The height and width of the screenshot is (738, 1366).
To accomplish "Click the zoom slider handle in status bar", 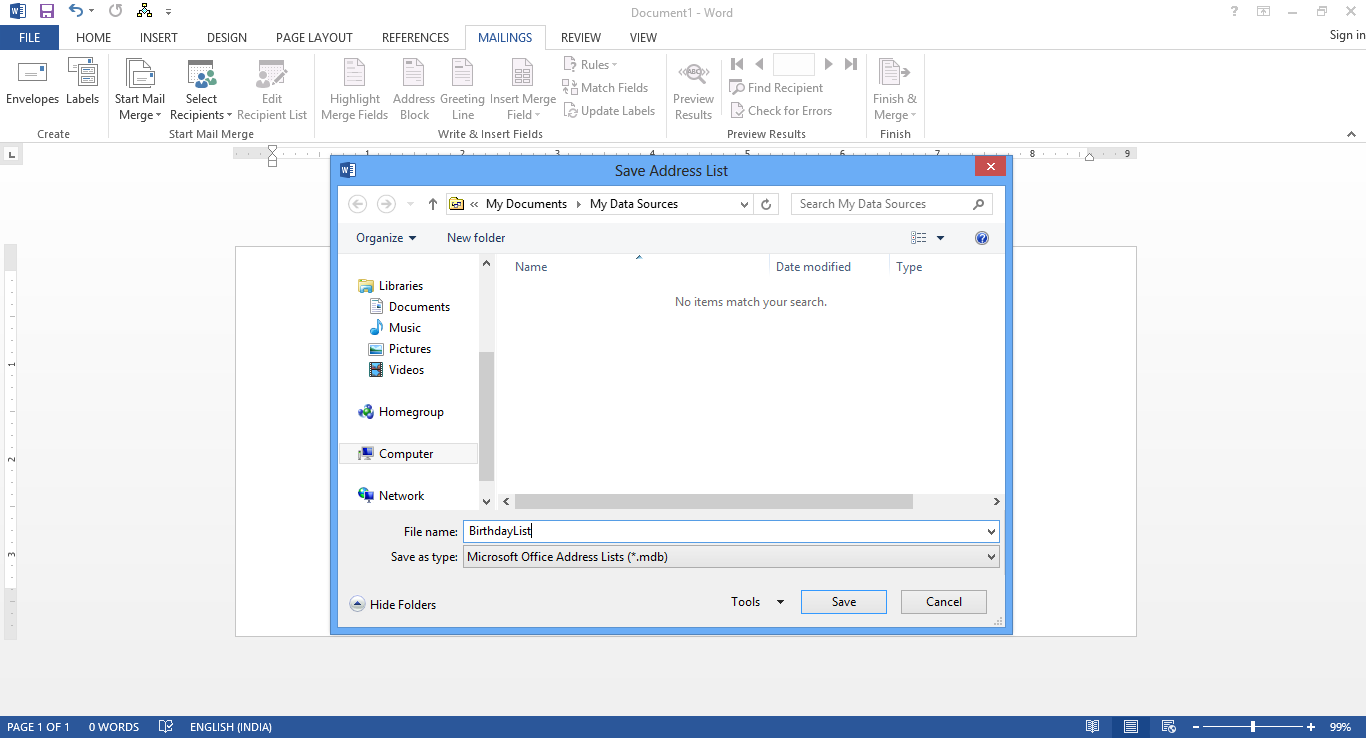I will pos(1253,727).
